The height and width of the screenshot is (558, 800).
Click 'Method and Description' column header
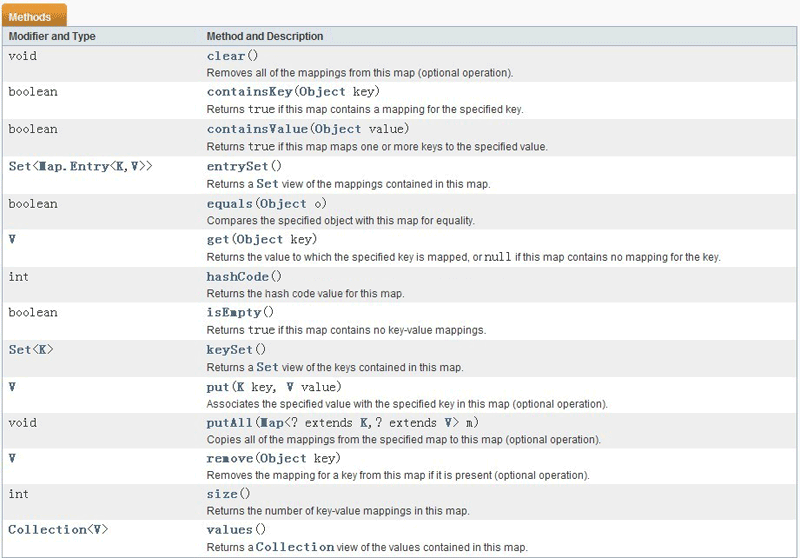tap(265, 36)
